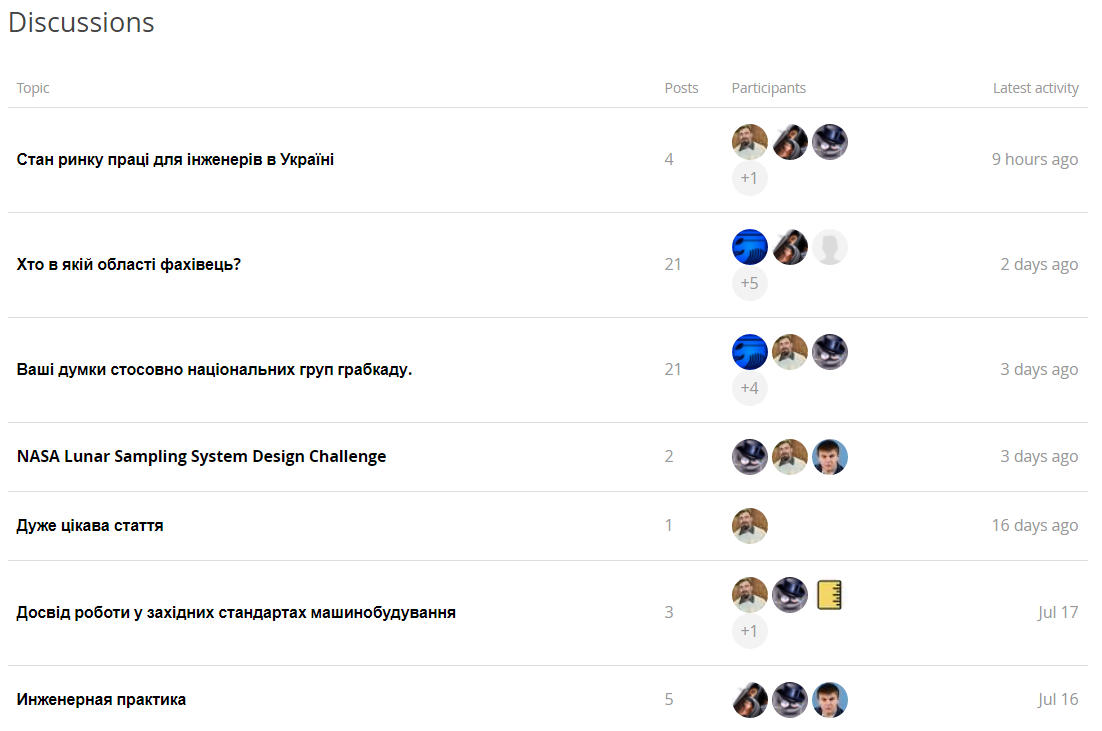Click first avatar in Стан ринку праці row
The height and width of the screenshot is (731, 1102).
tap(750, 142)
